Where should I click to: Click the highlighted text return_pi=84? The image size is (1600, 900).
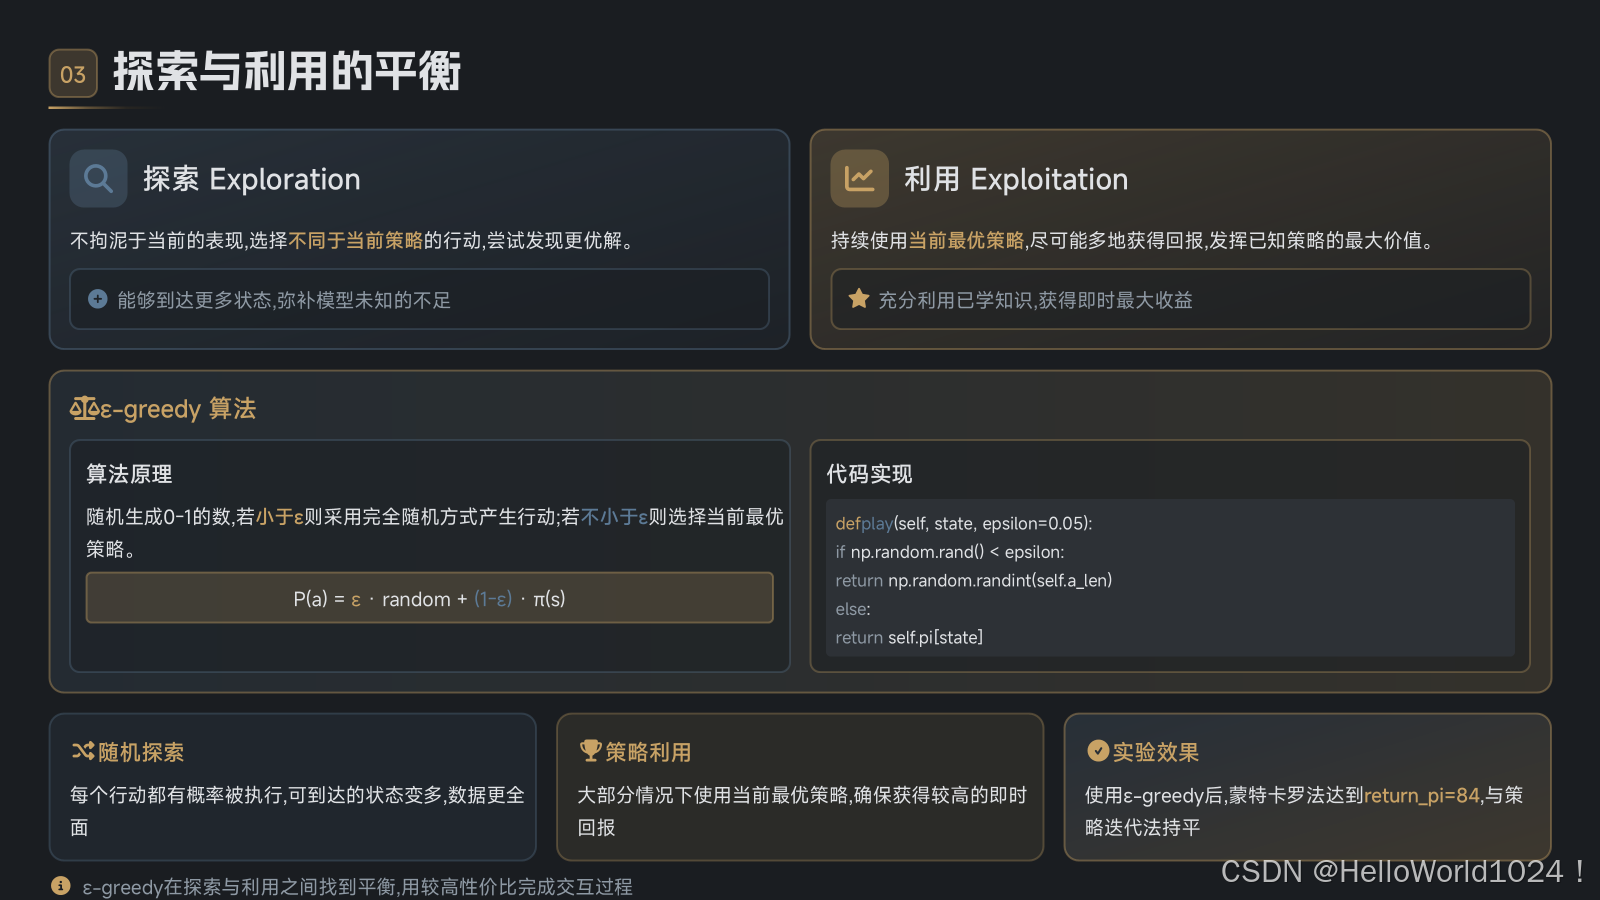[1421, 795]
